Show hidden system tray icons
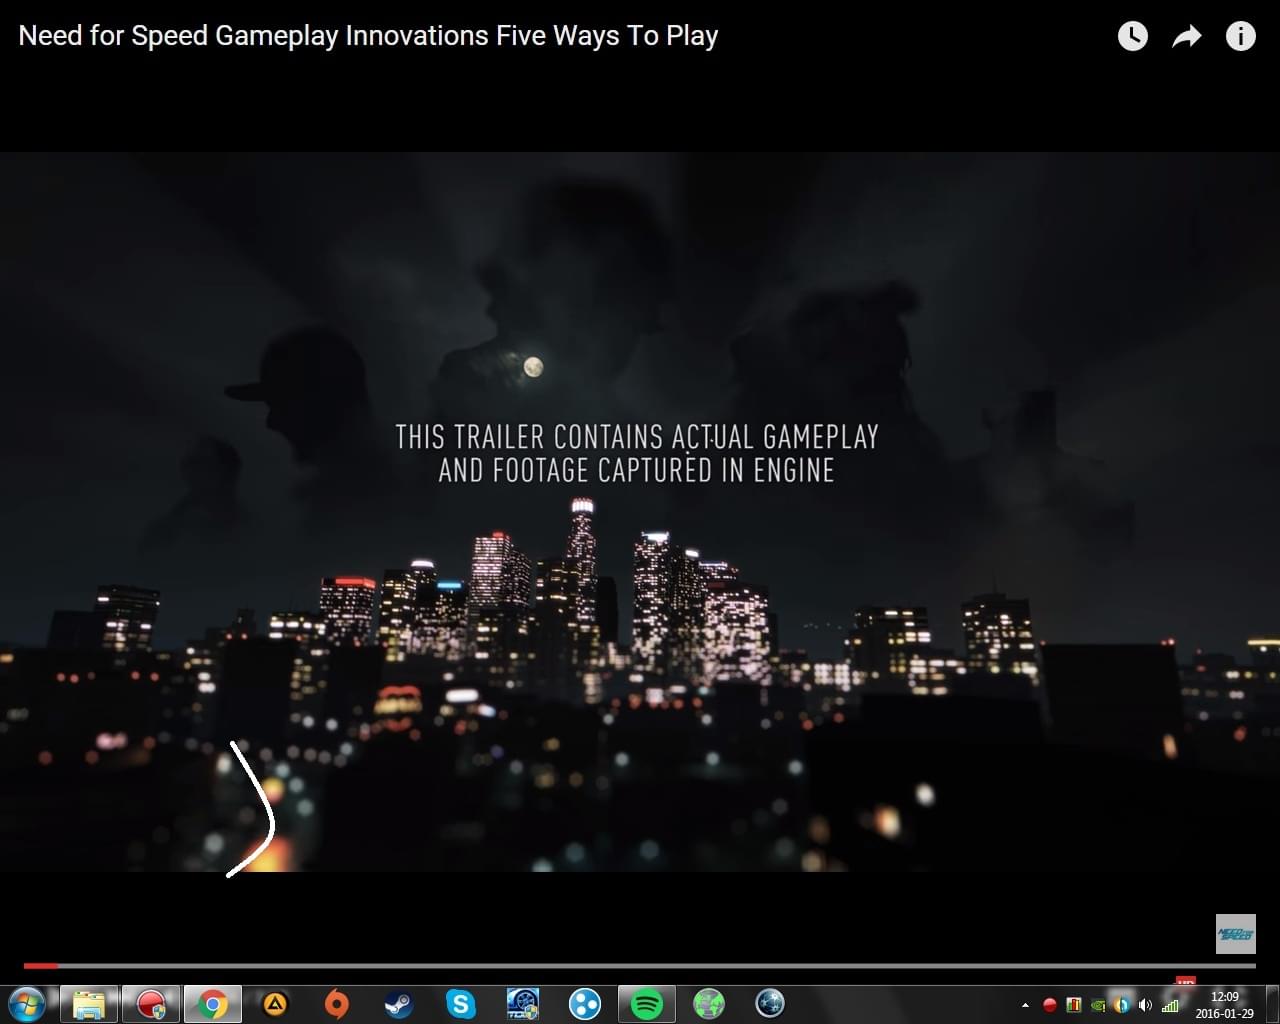Image resolution: width=1280 pixels, height=1024 pixels. pyautogui.click(x=1025, y=1005)
